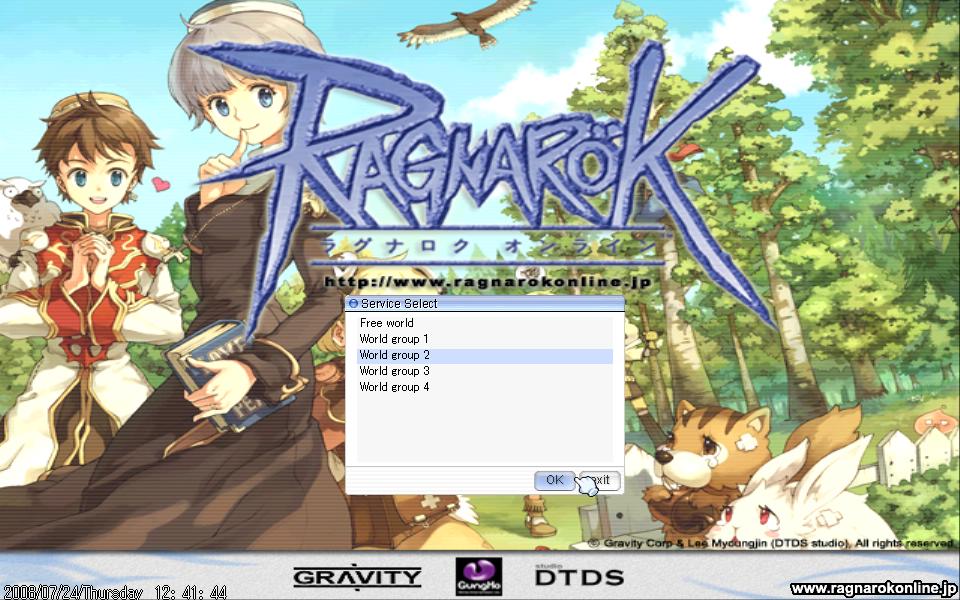Click the GungHo logo at the bottom
The image size is (960, 600).
[479, 576]
